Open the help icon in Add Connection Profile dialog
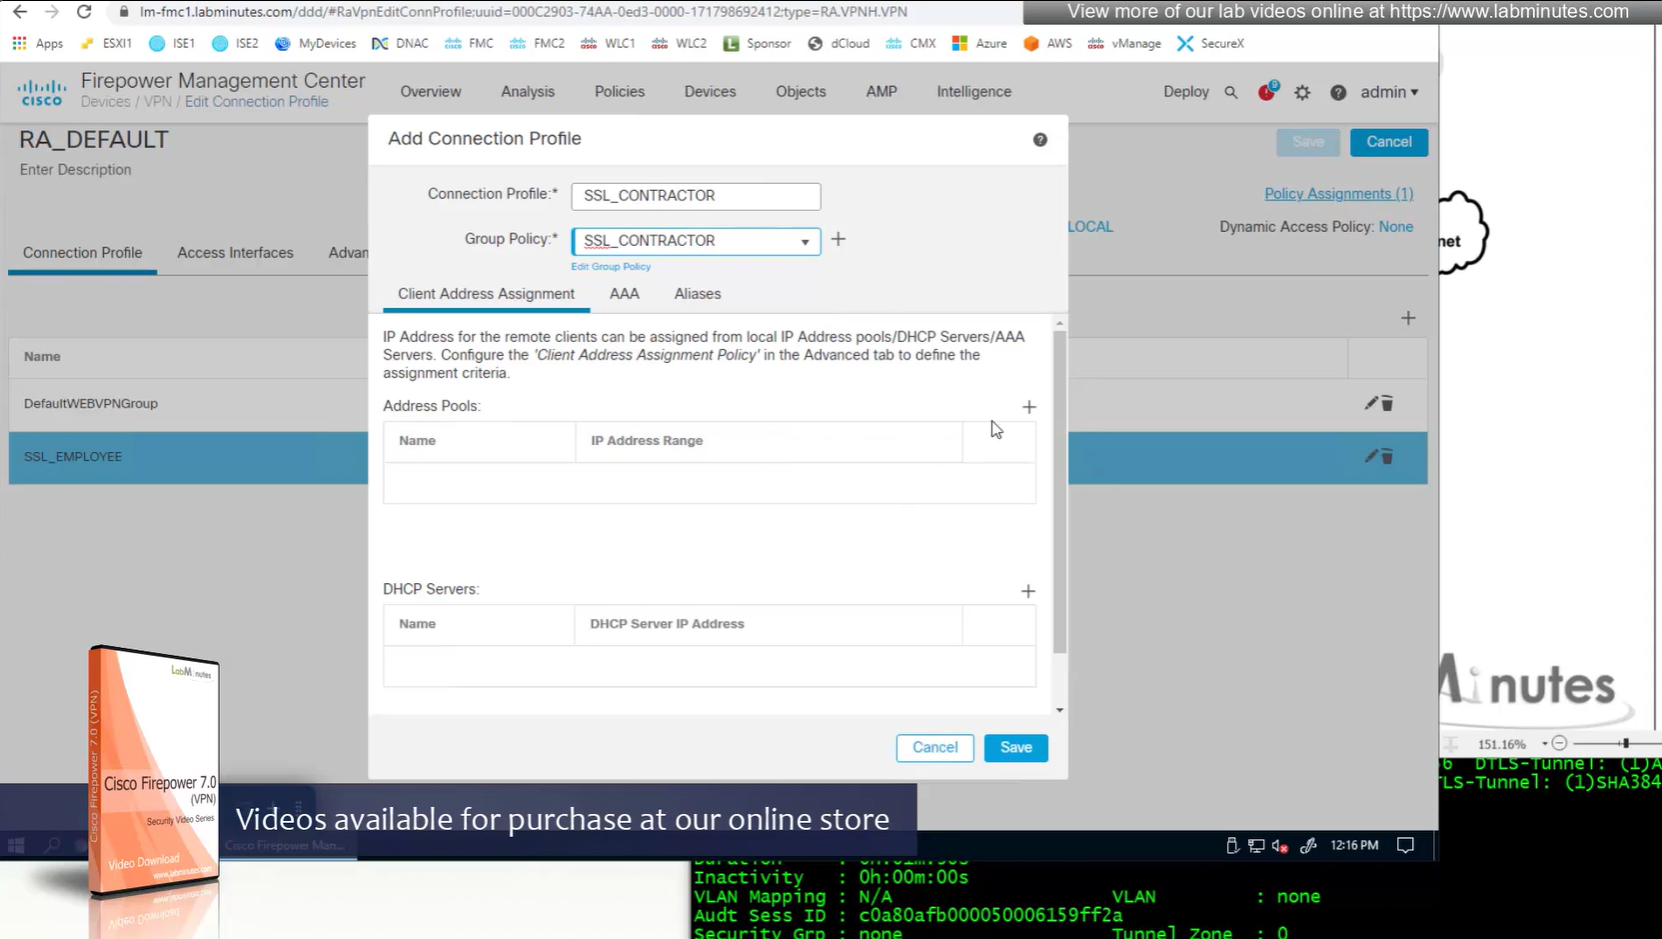Image resolution: width=1662 pixels, height=939 pixels. (x=1040, y=140)
